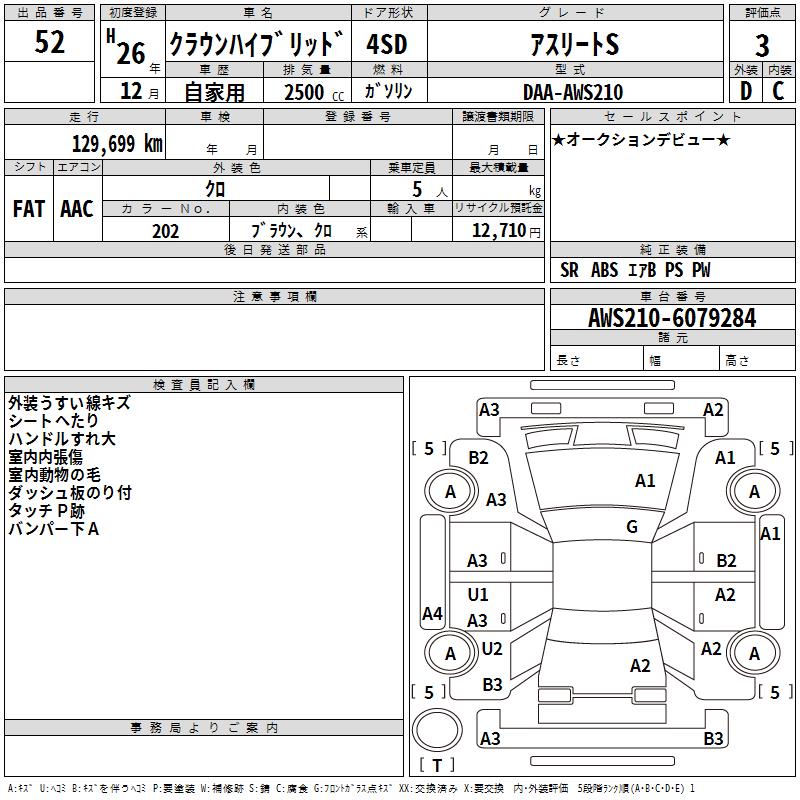This screenshot has height=800, width=800.
Task: Select the model code DAA-AWS210
Action: click(573, 92)
